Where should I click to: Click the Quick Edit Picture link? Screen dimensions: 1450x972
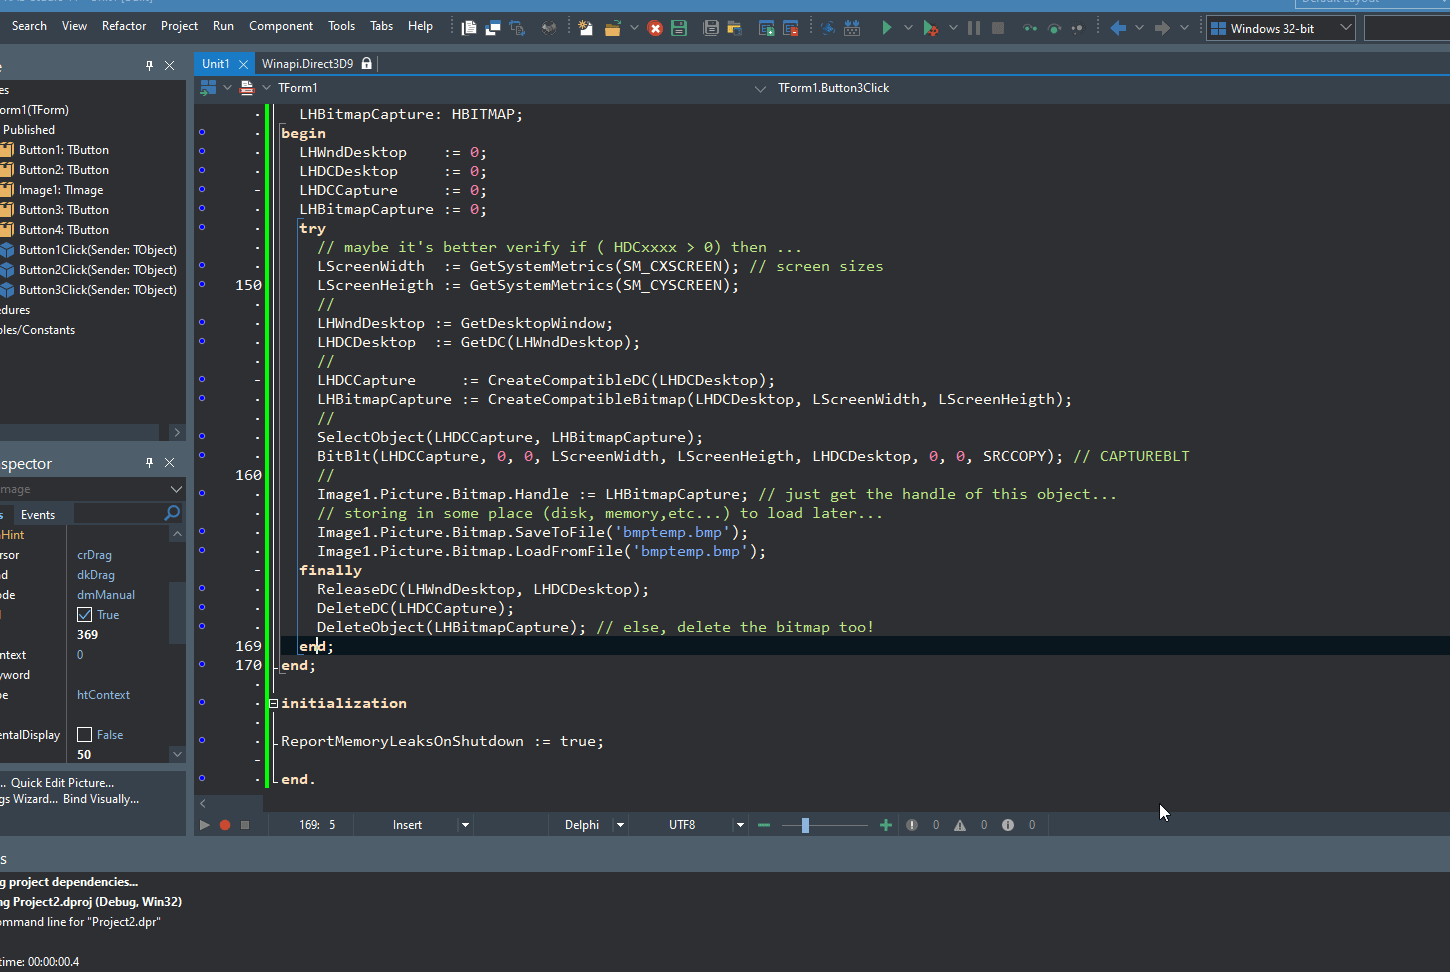click(62, 783)
